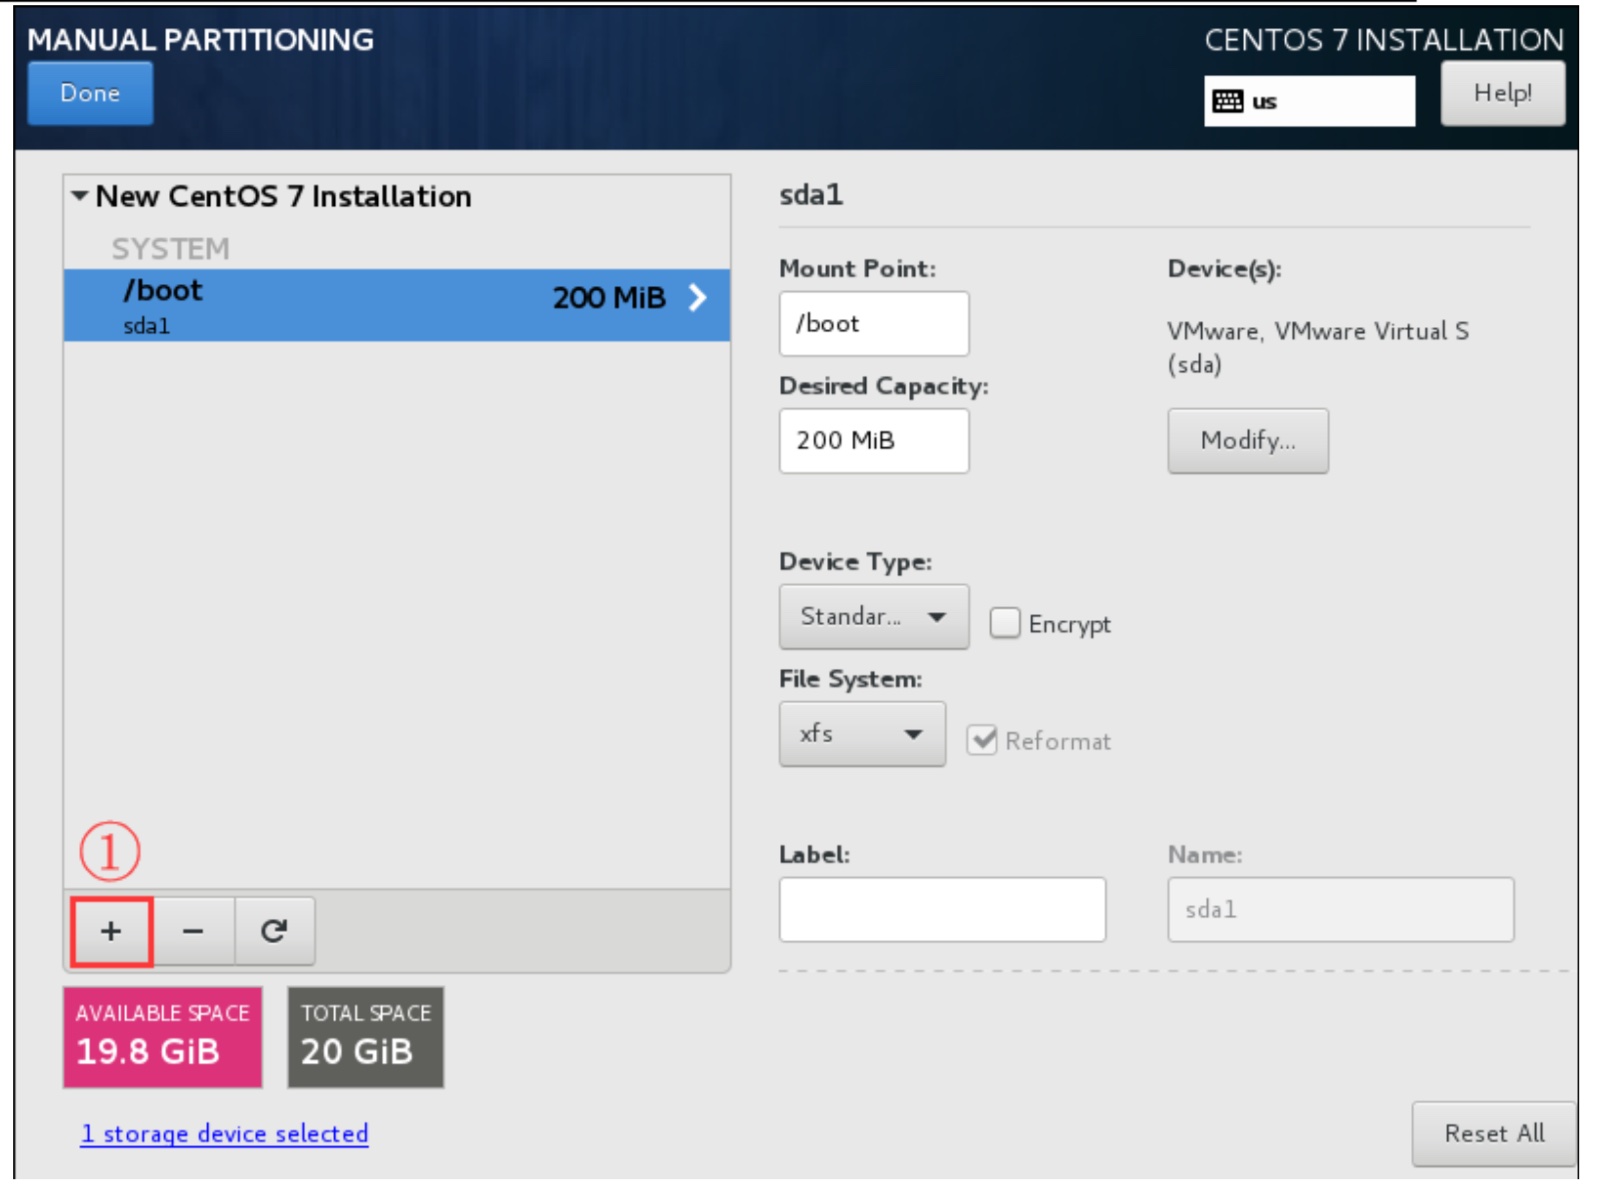Open the xfs File System dropdown

pyautogui.click(x=861, y=734)
